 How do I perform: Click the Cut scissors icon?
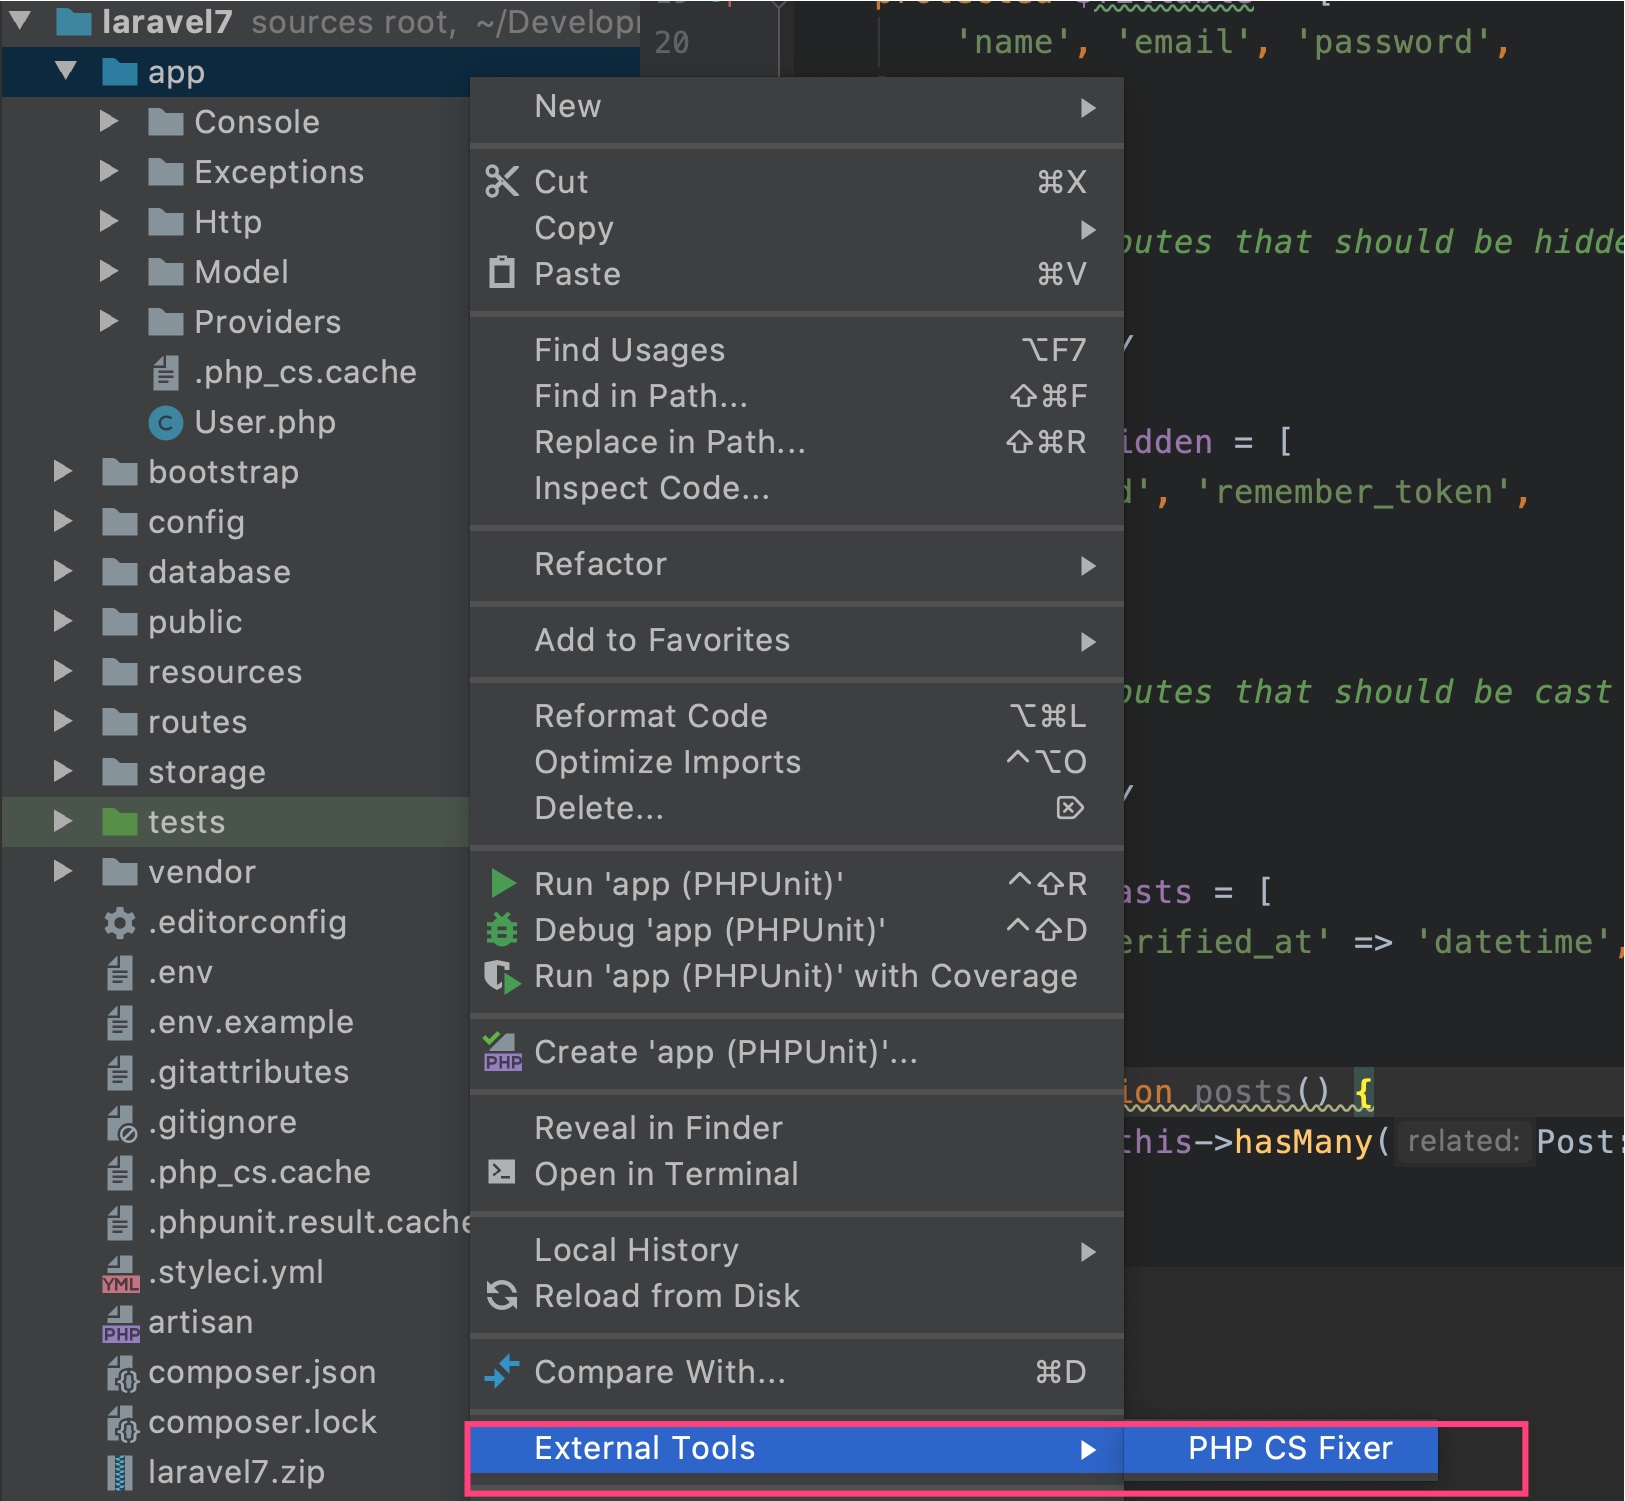pos(501,181)
